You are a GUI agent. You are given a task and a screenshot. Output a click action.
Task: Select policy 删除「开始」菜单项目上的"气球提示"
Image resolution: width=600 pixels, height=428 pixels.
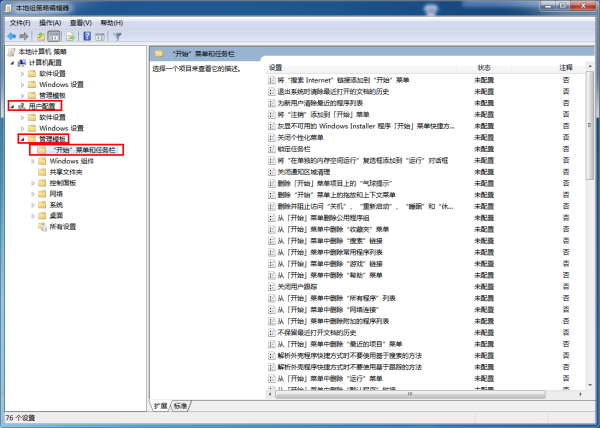[334, 184]
